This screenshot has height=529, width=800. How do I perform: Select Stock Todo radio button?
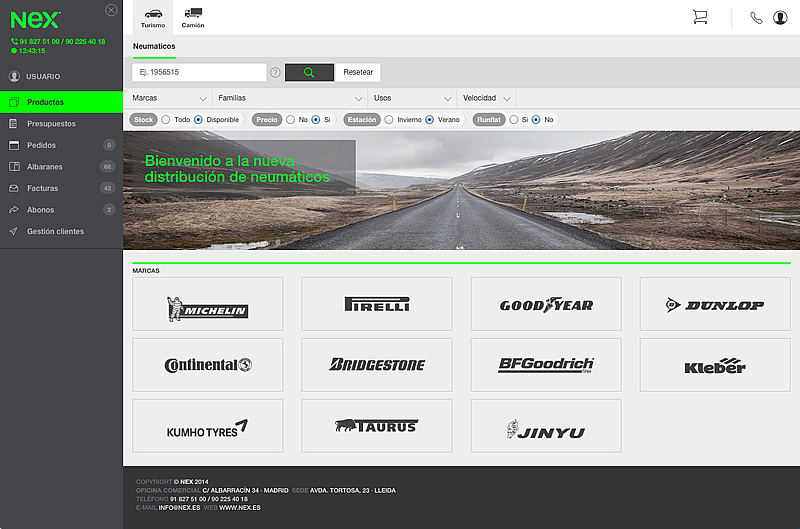point(166,120)
